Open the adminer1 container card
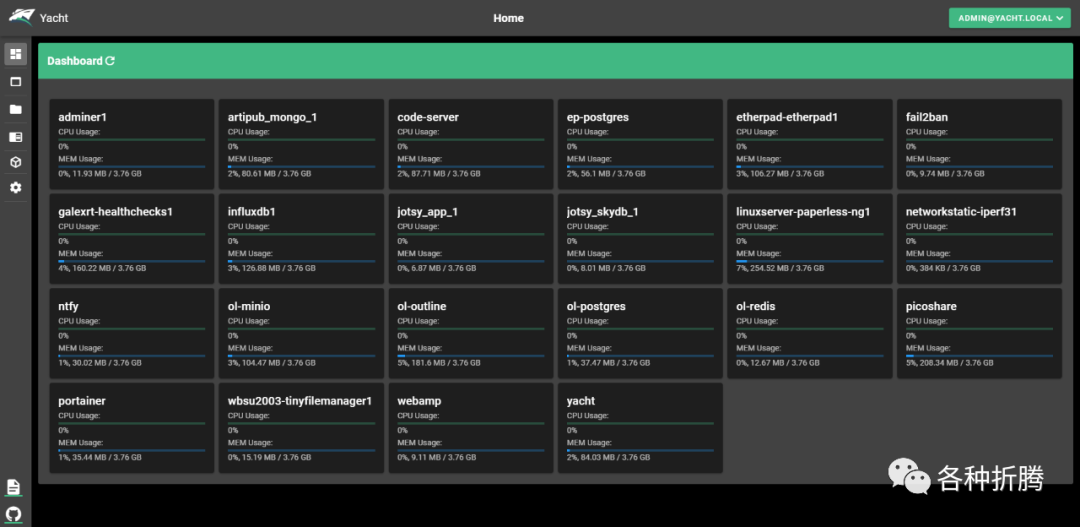Viewport: 1080px width, 527px height. [132, 144]
